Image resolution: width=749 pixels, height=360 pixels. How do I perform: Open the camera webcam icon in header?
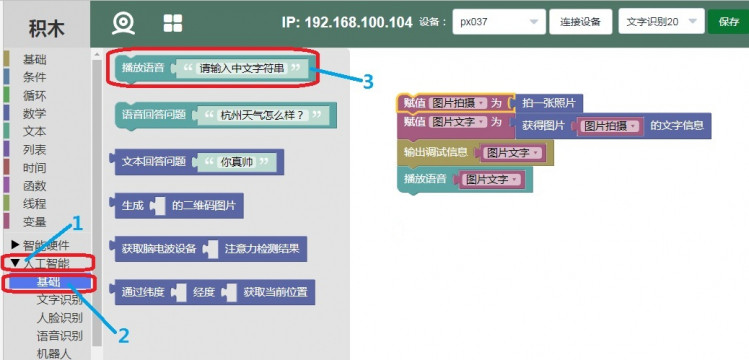coord(123,22)
